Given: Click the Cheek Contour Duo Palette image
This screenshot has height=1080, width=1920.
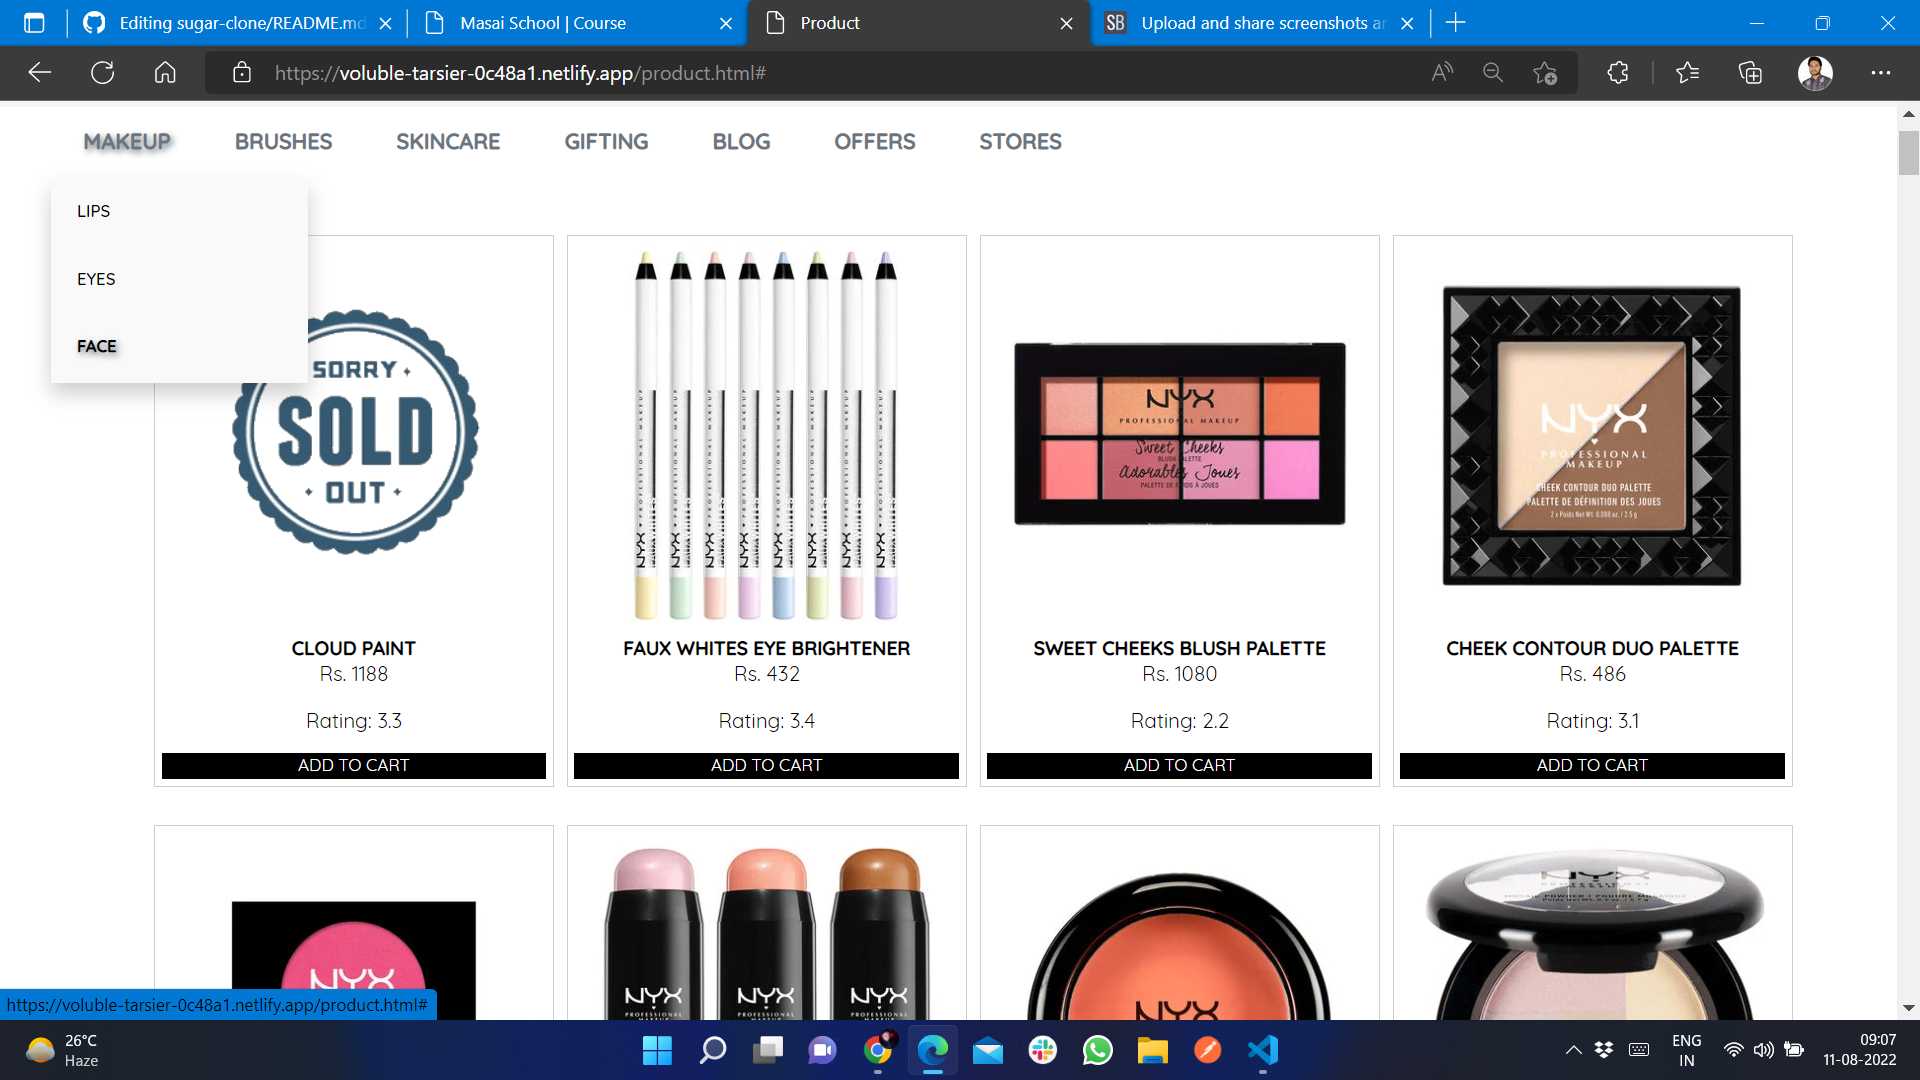Looking at the screenshot, I should point(1592,436).
